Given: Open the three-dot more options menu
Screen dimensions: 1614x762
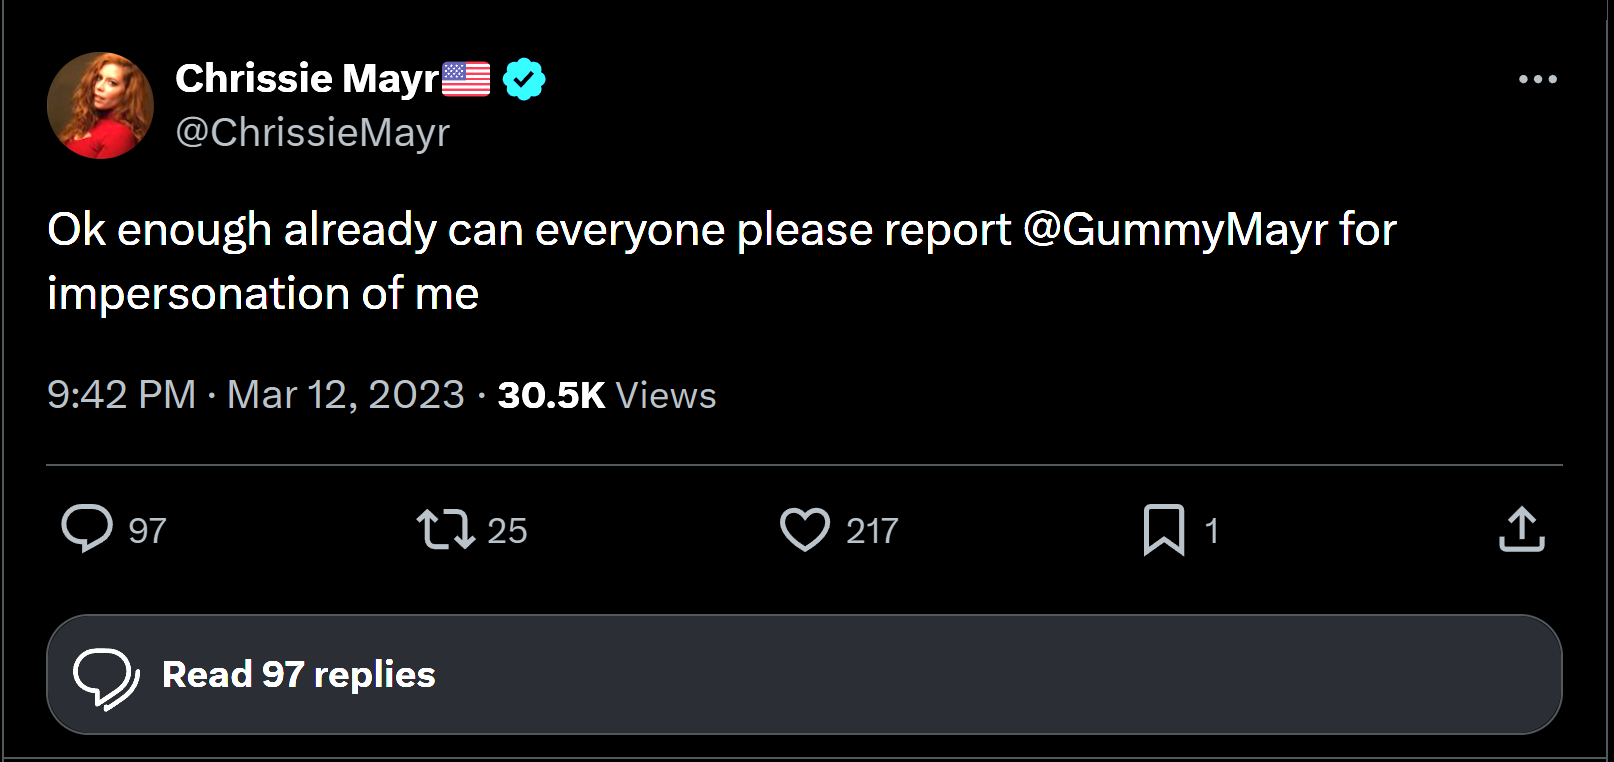Looking at the screenshot, I should [1538, 79].
